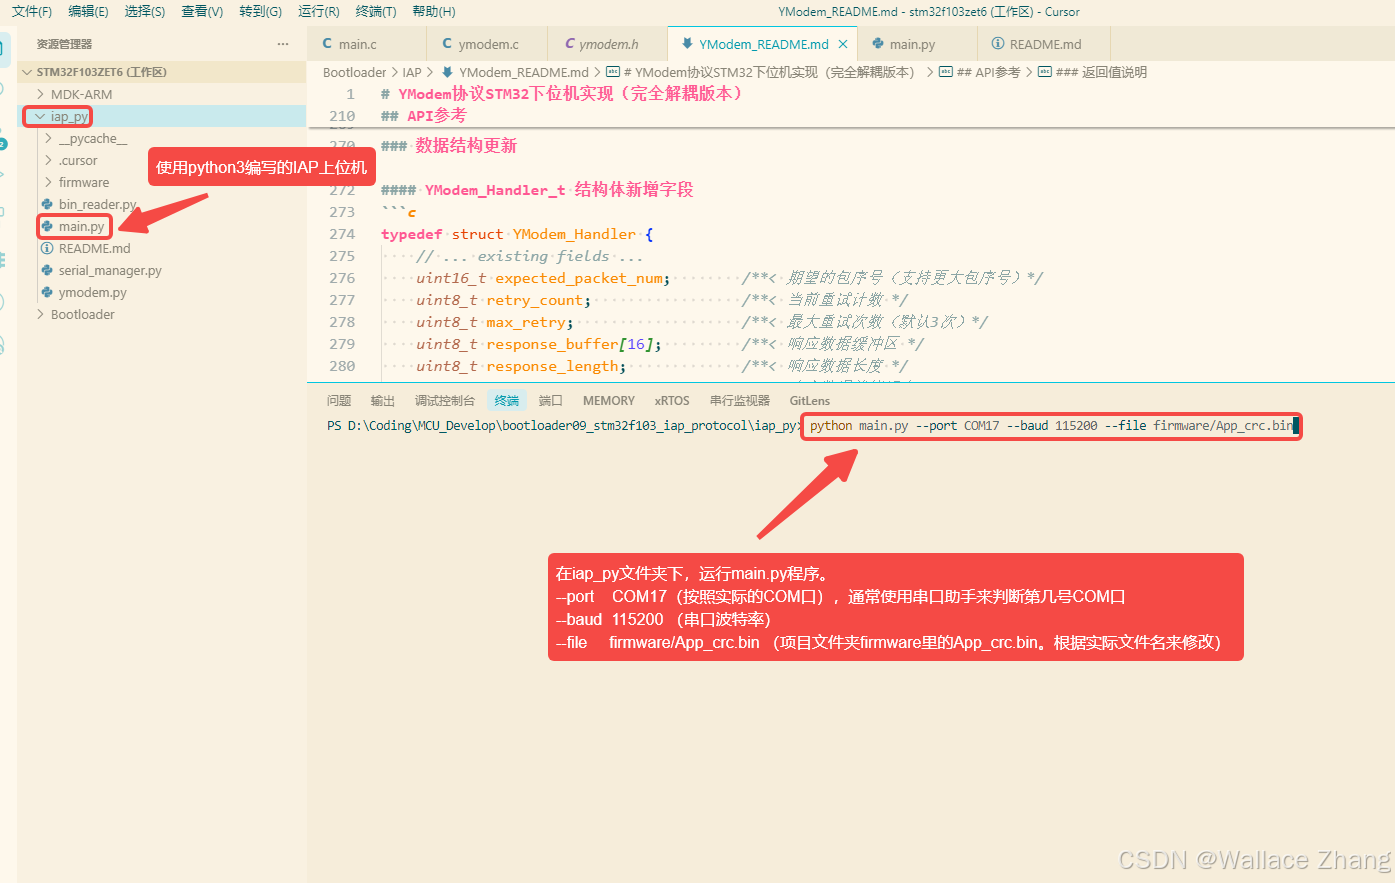
Task: Click the Bootloader breadcrumb link
Action: pyautogui.click(x=355, y=71)
